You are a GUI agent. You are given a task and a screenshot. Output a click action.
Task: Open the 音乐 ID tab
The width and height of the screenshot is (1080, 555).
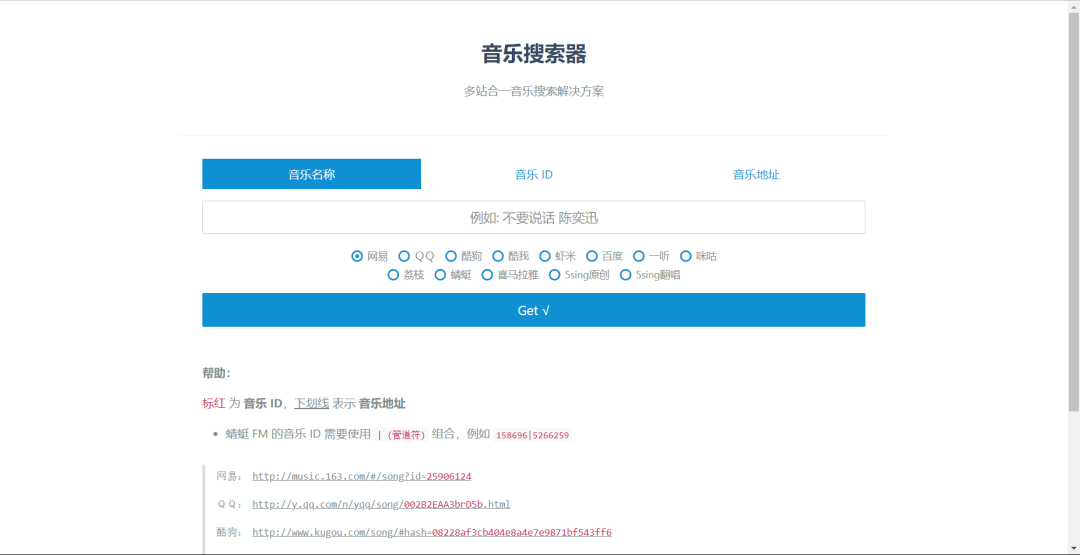coord(534,174)
